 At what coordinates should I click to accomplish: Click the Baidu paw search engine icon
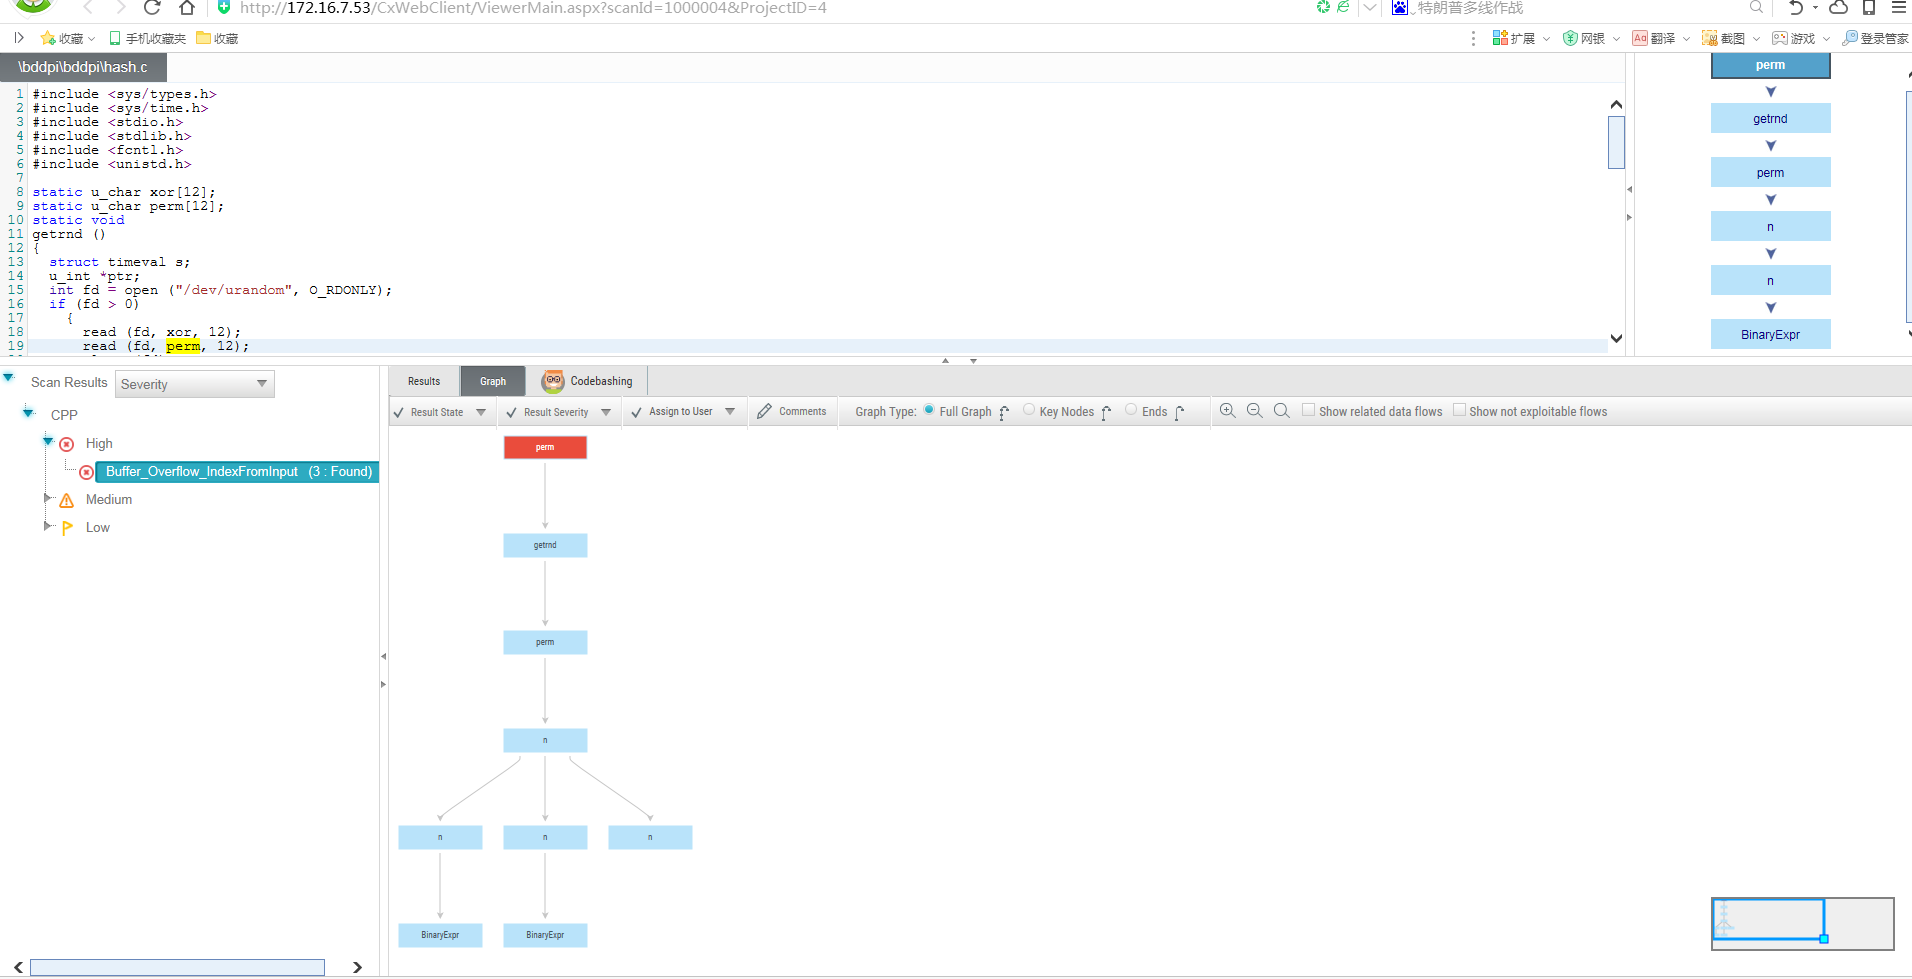pyautogui.click(x=1400, y=8)
